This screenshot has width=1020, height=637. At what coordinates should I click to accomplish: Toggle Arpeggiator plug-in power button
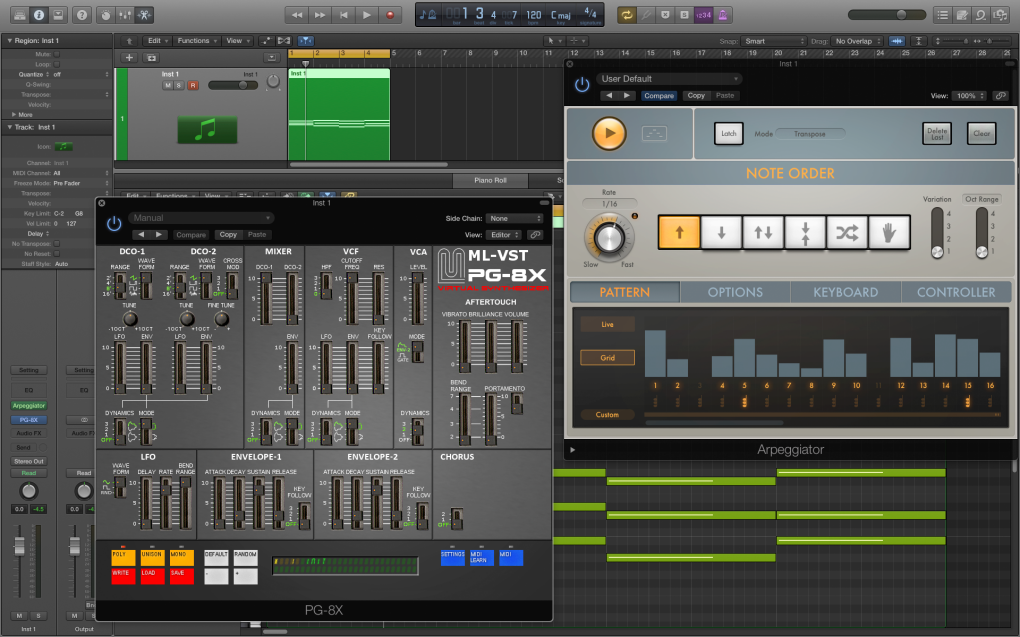[582, 85]
